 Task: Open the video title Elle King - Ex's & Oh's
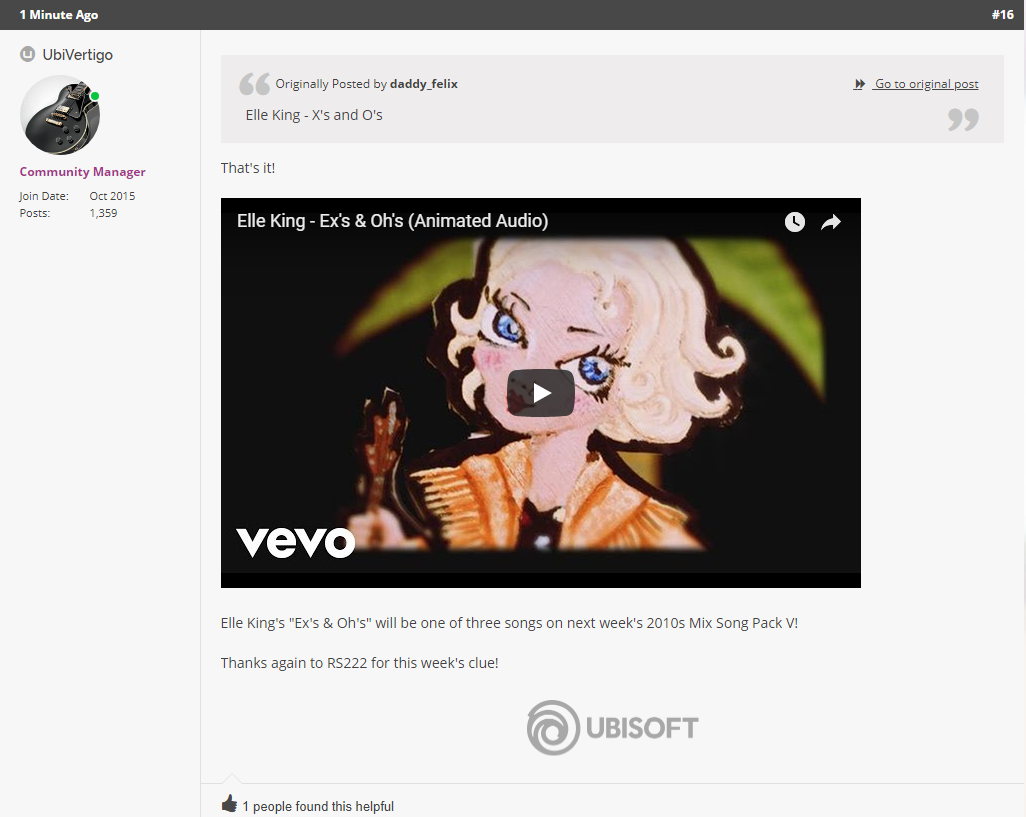point(393,221)
